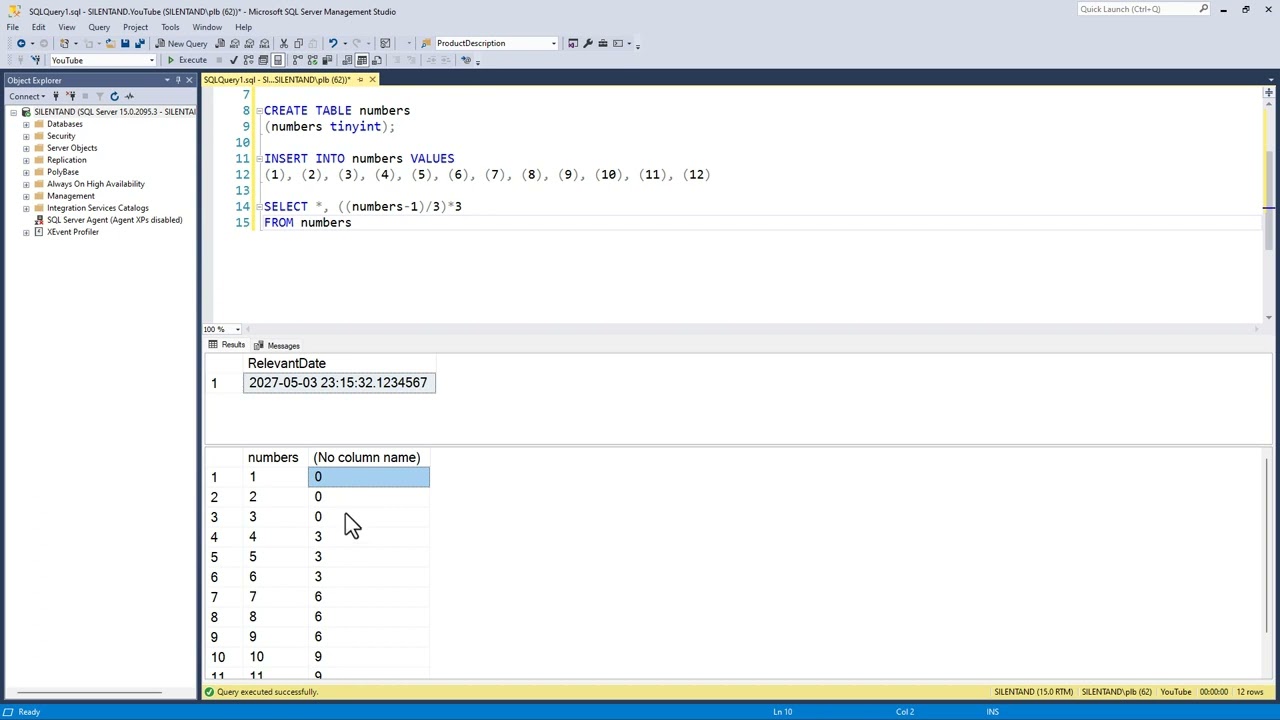Open the View menu

click(x=66, y=27)
